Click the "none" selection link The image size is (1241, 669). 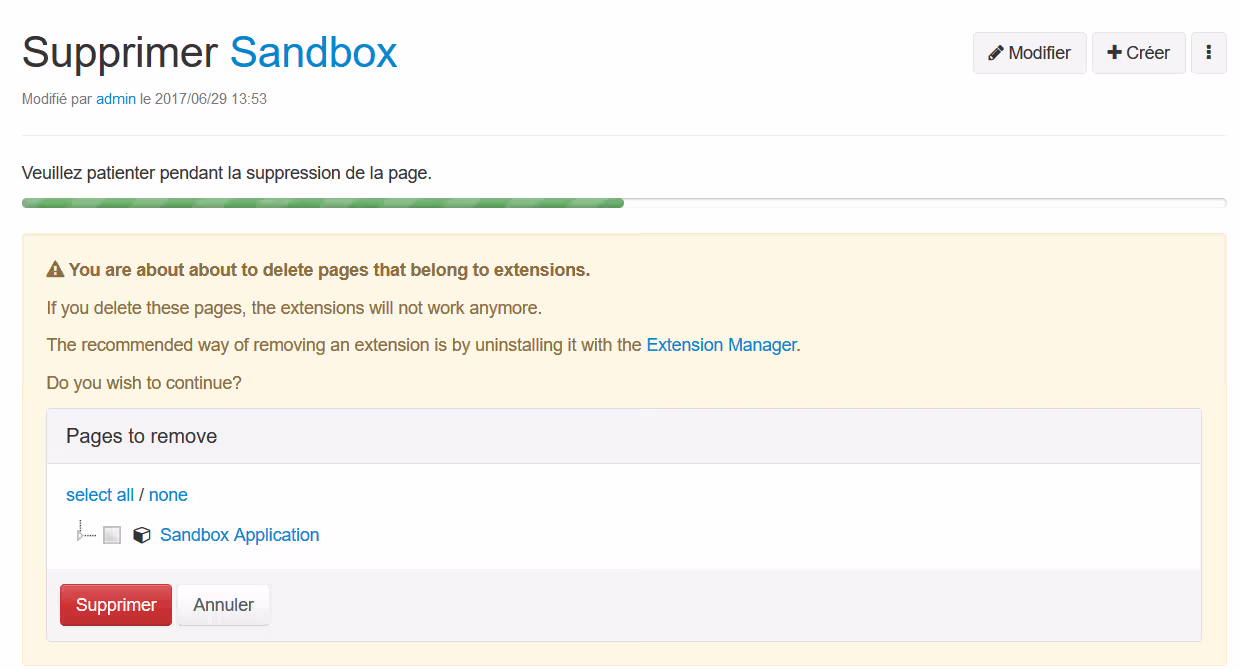(x=168, y=495)
